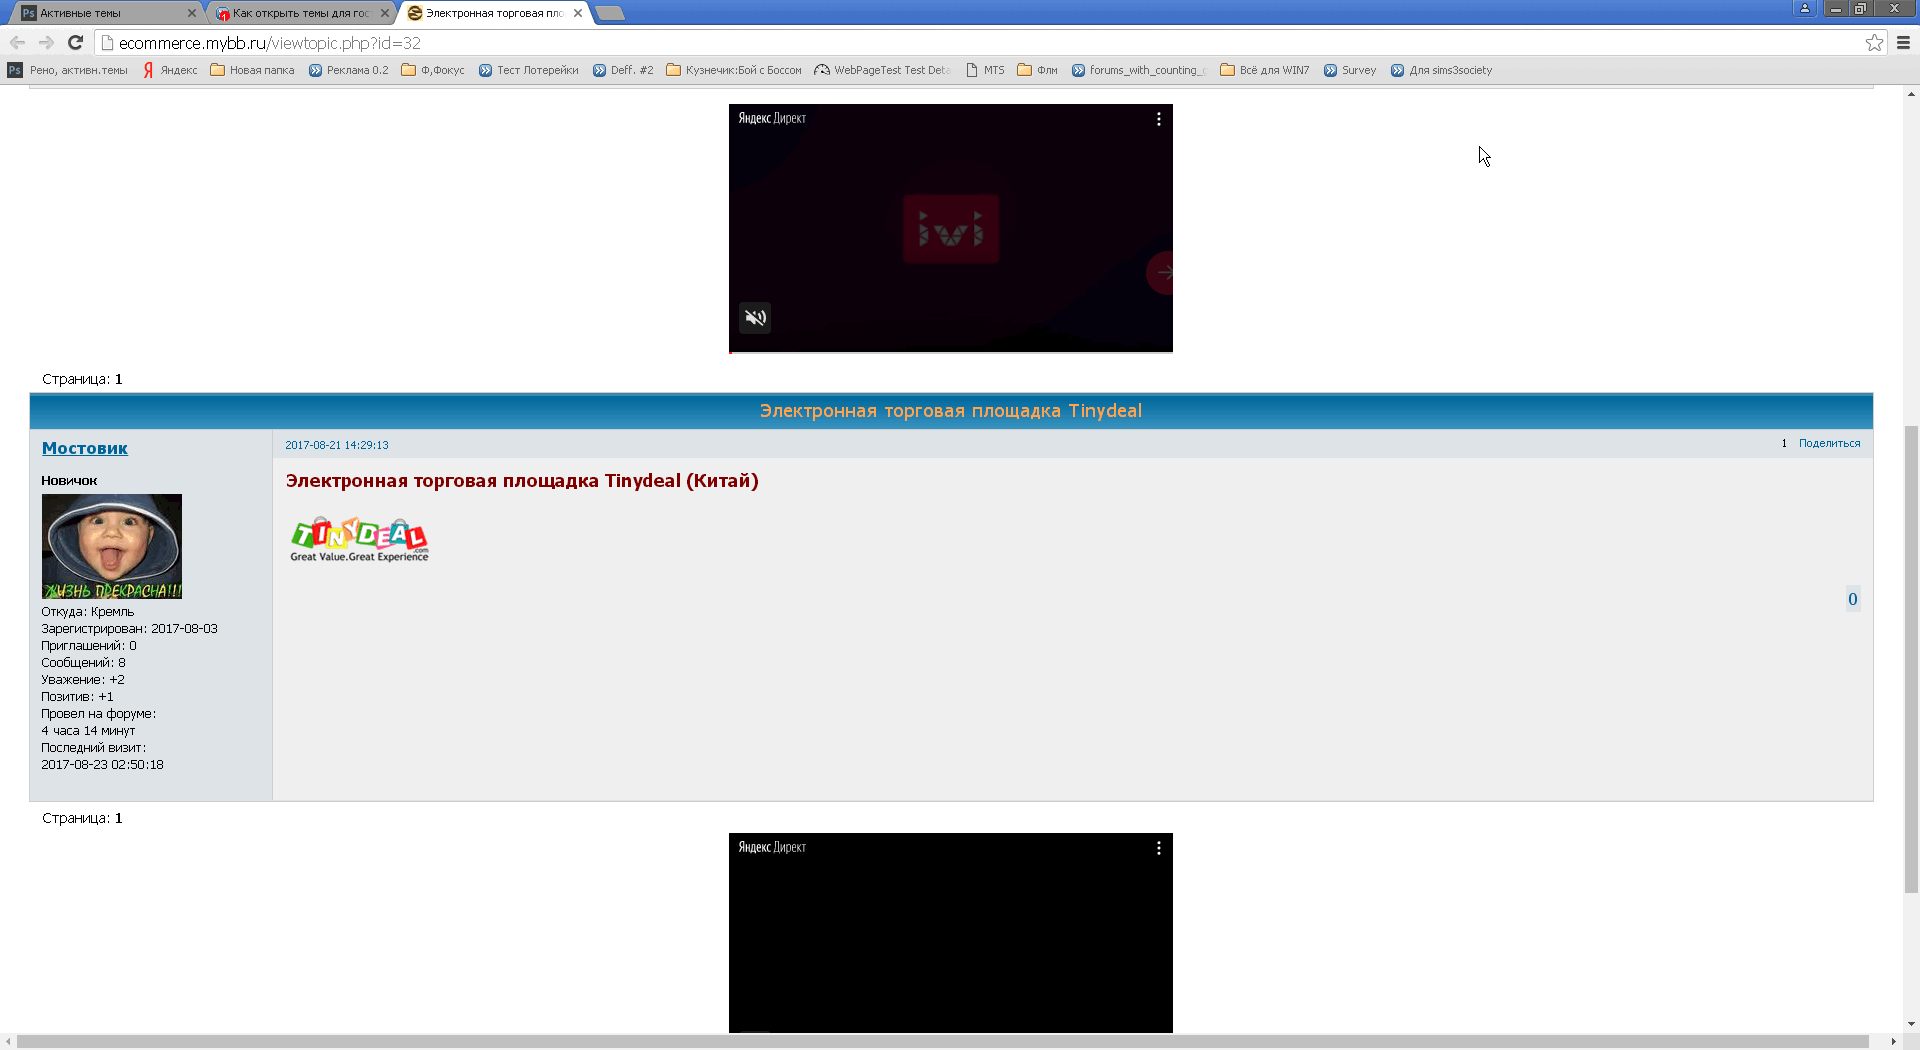Click page number 1 below the post
Image resolution: width=1920 pixels, height=1050 pixels.
pyautogui.click(x=118, y=818)
